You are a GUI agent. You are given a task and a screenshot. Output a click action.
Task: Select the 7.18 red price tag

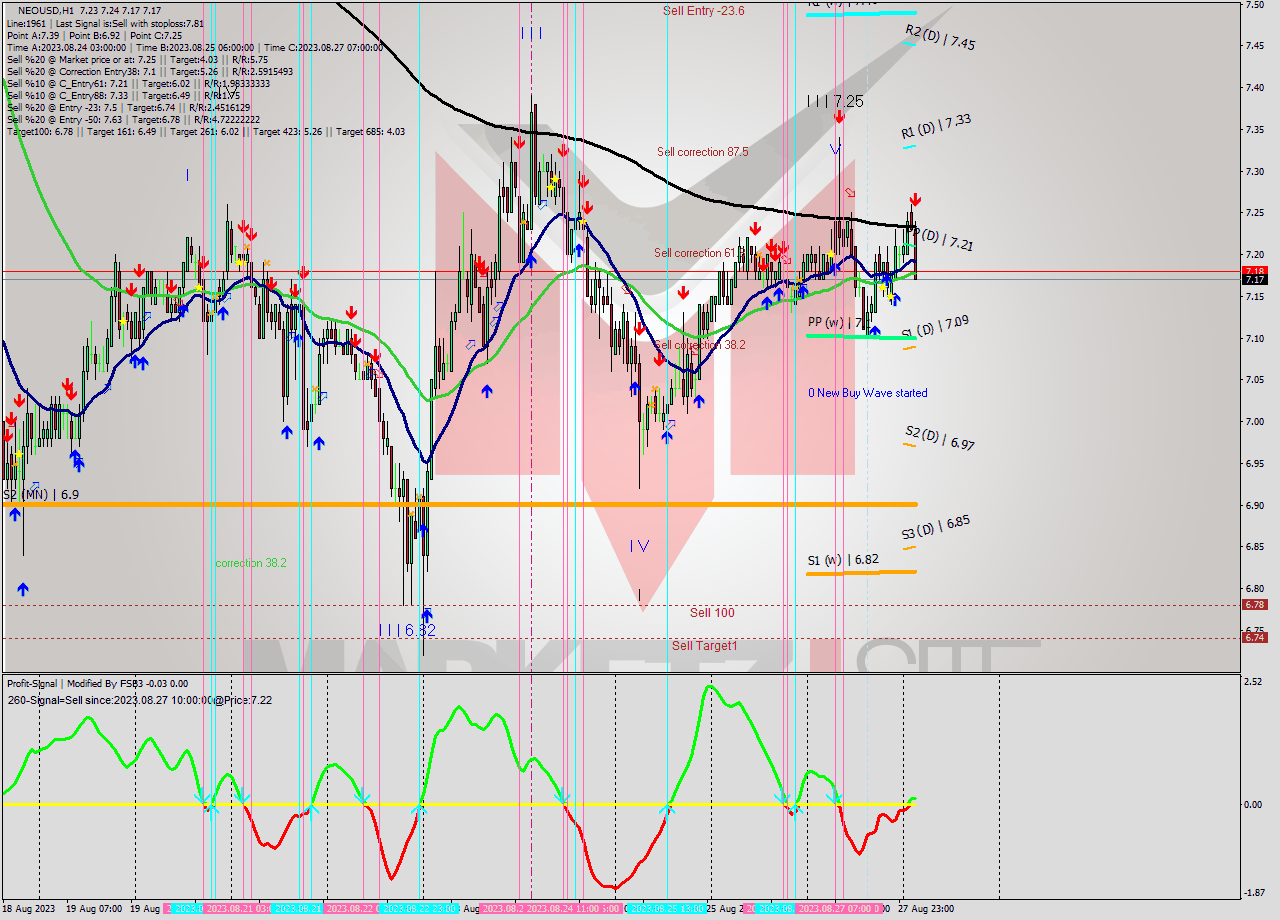tap(1254, 271)
